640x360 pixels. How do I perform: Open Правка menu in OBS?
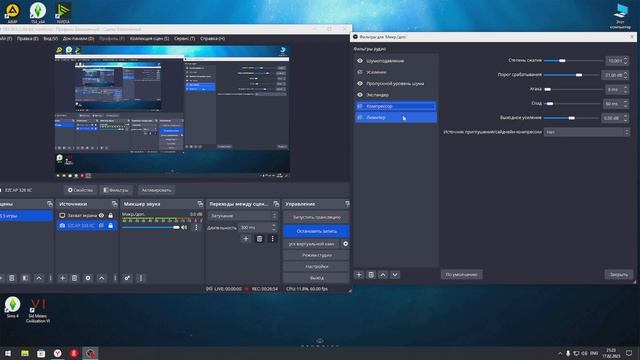[27, 38]
